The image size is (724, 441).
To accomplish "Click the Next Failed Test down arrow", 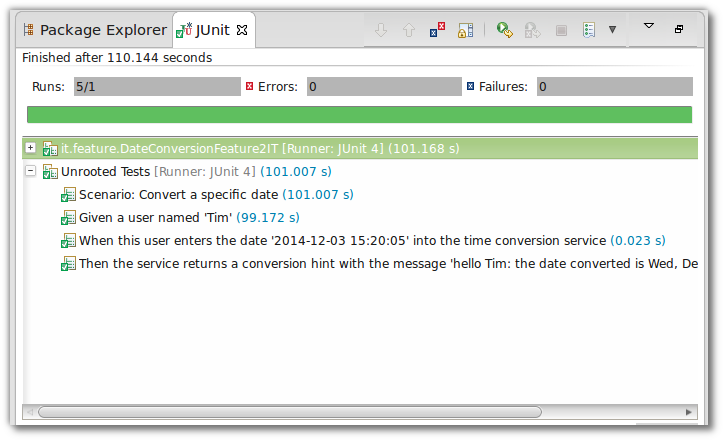I will click(x=381, y=30).
